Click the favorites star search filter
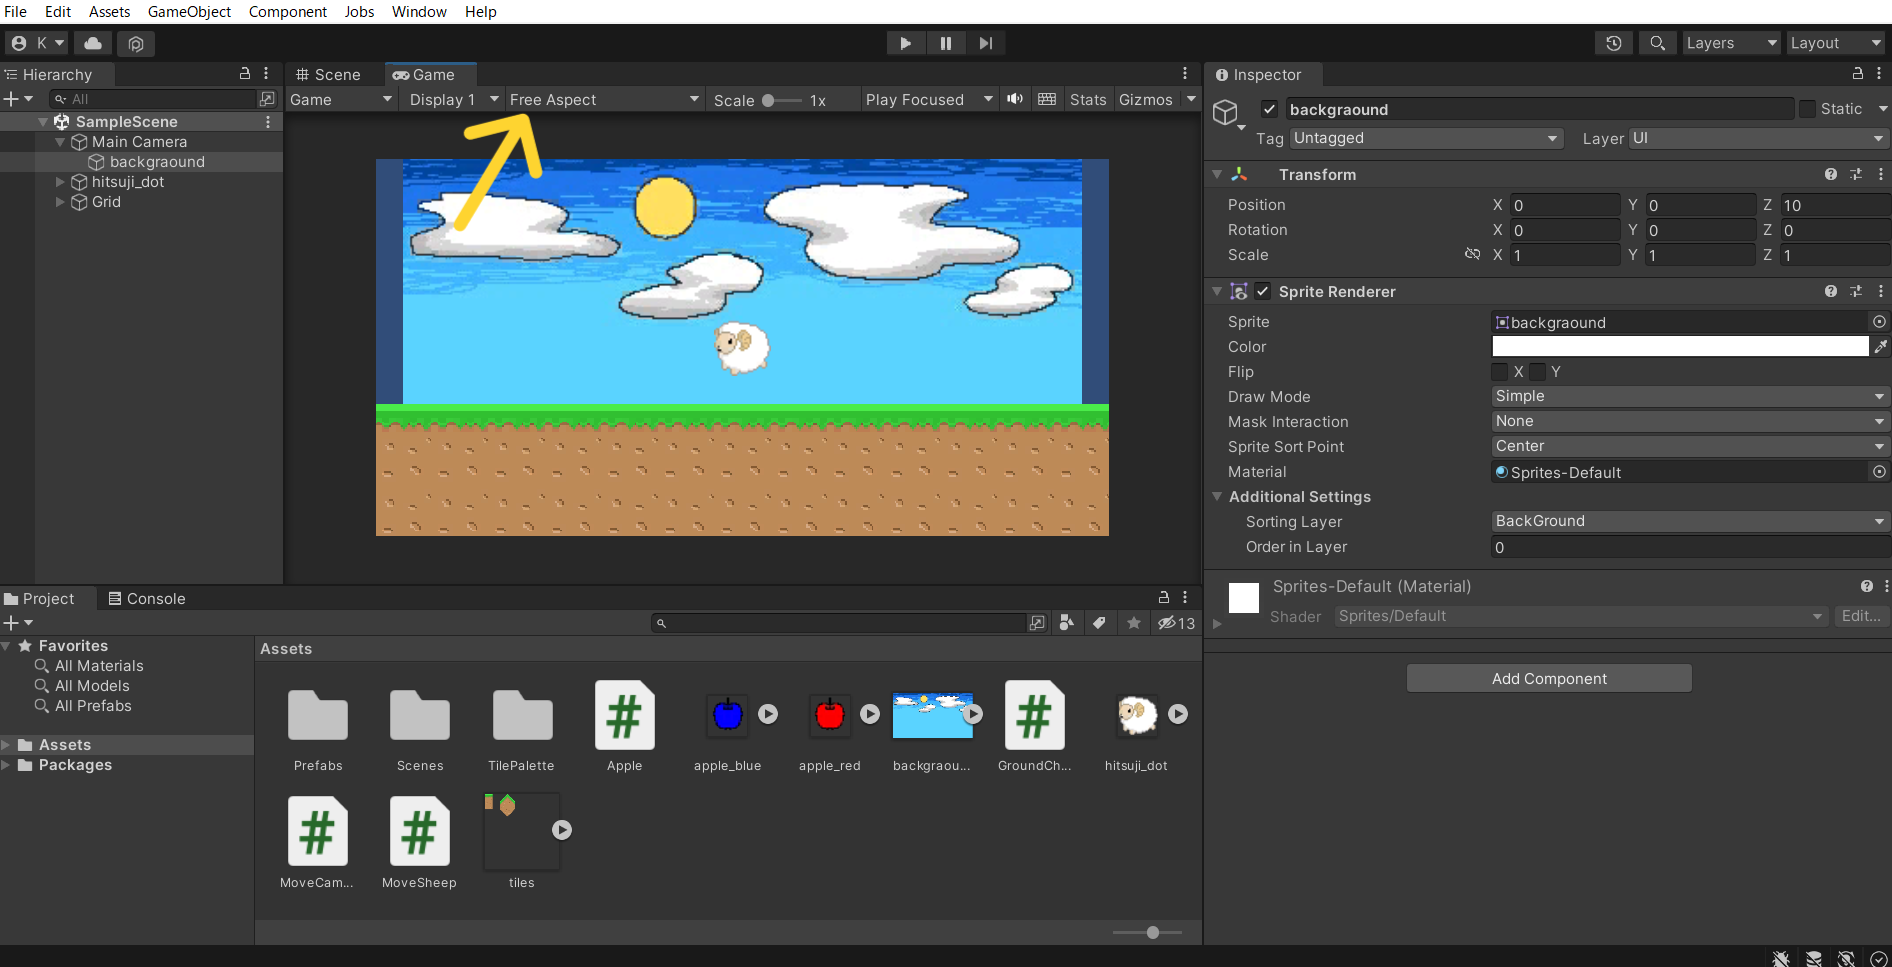 [x=1133, y=623]
